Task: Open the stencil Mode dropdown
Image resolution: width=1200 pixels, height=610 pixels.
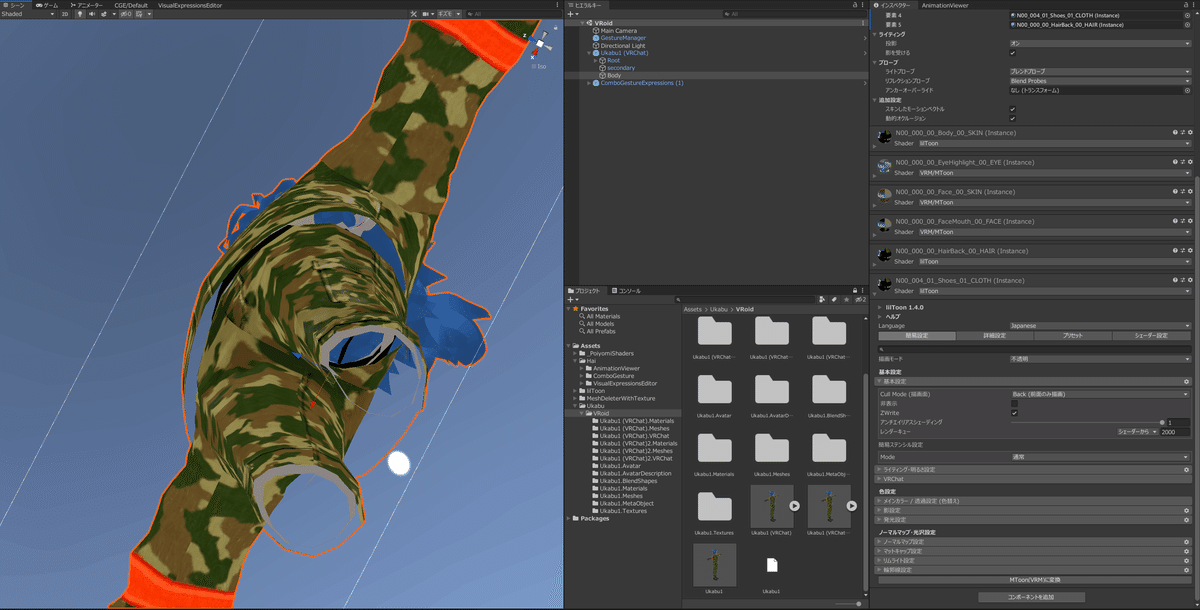Action: tap(1100, 456)
